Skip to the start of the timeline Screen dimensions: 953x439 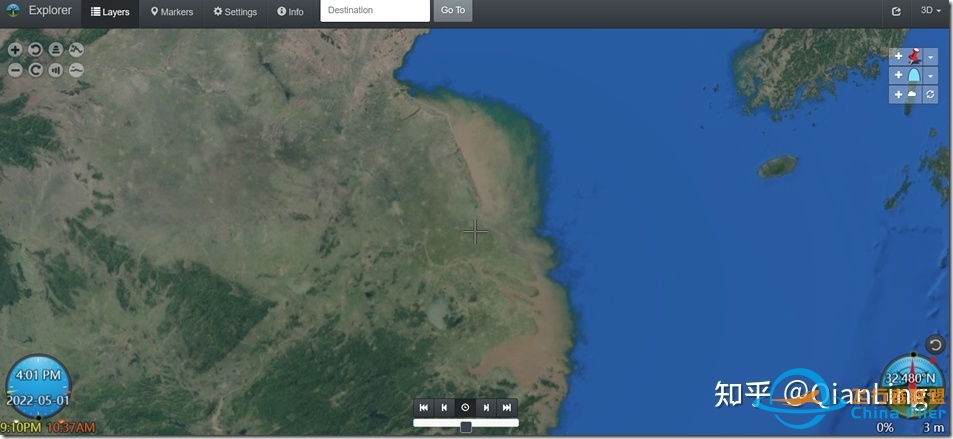[424, 407]
